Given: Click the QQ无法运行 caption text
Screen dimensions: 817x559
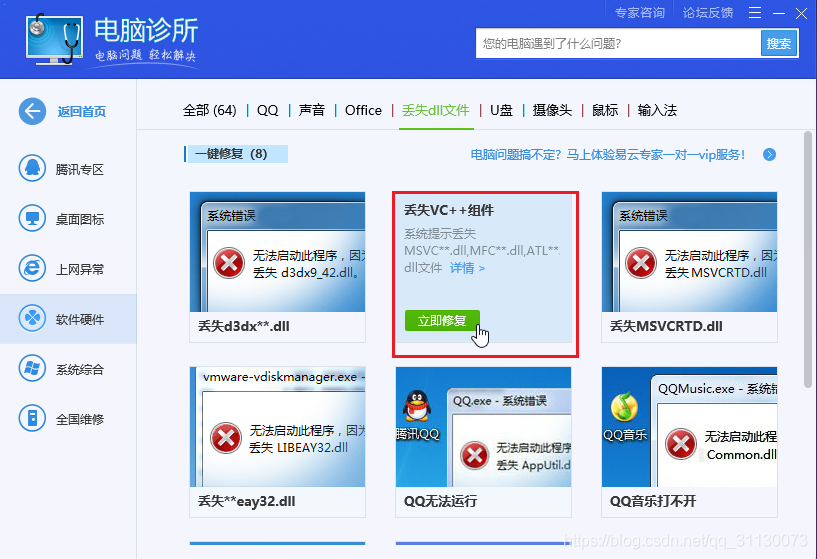Looking at the screenshot, I should tap(440, 502).
